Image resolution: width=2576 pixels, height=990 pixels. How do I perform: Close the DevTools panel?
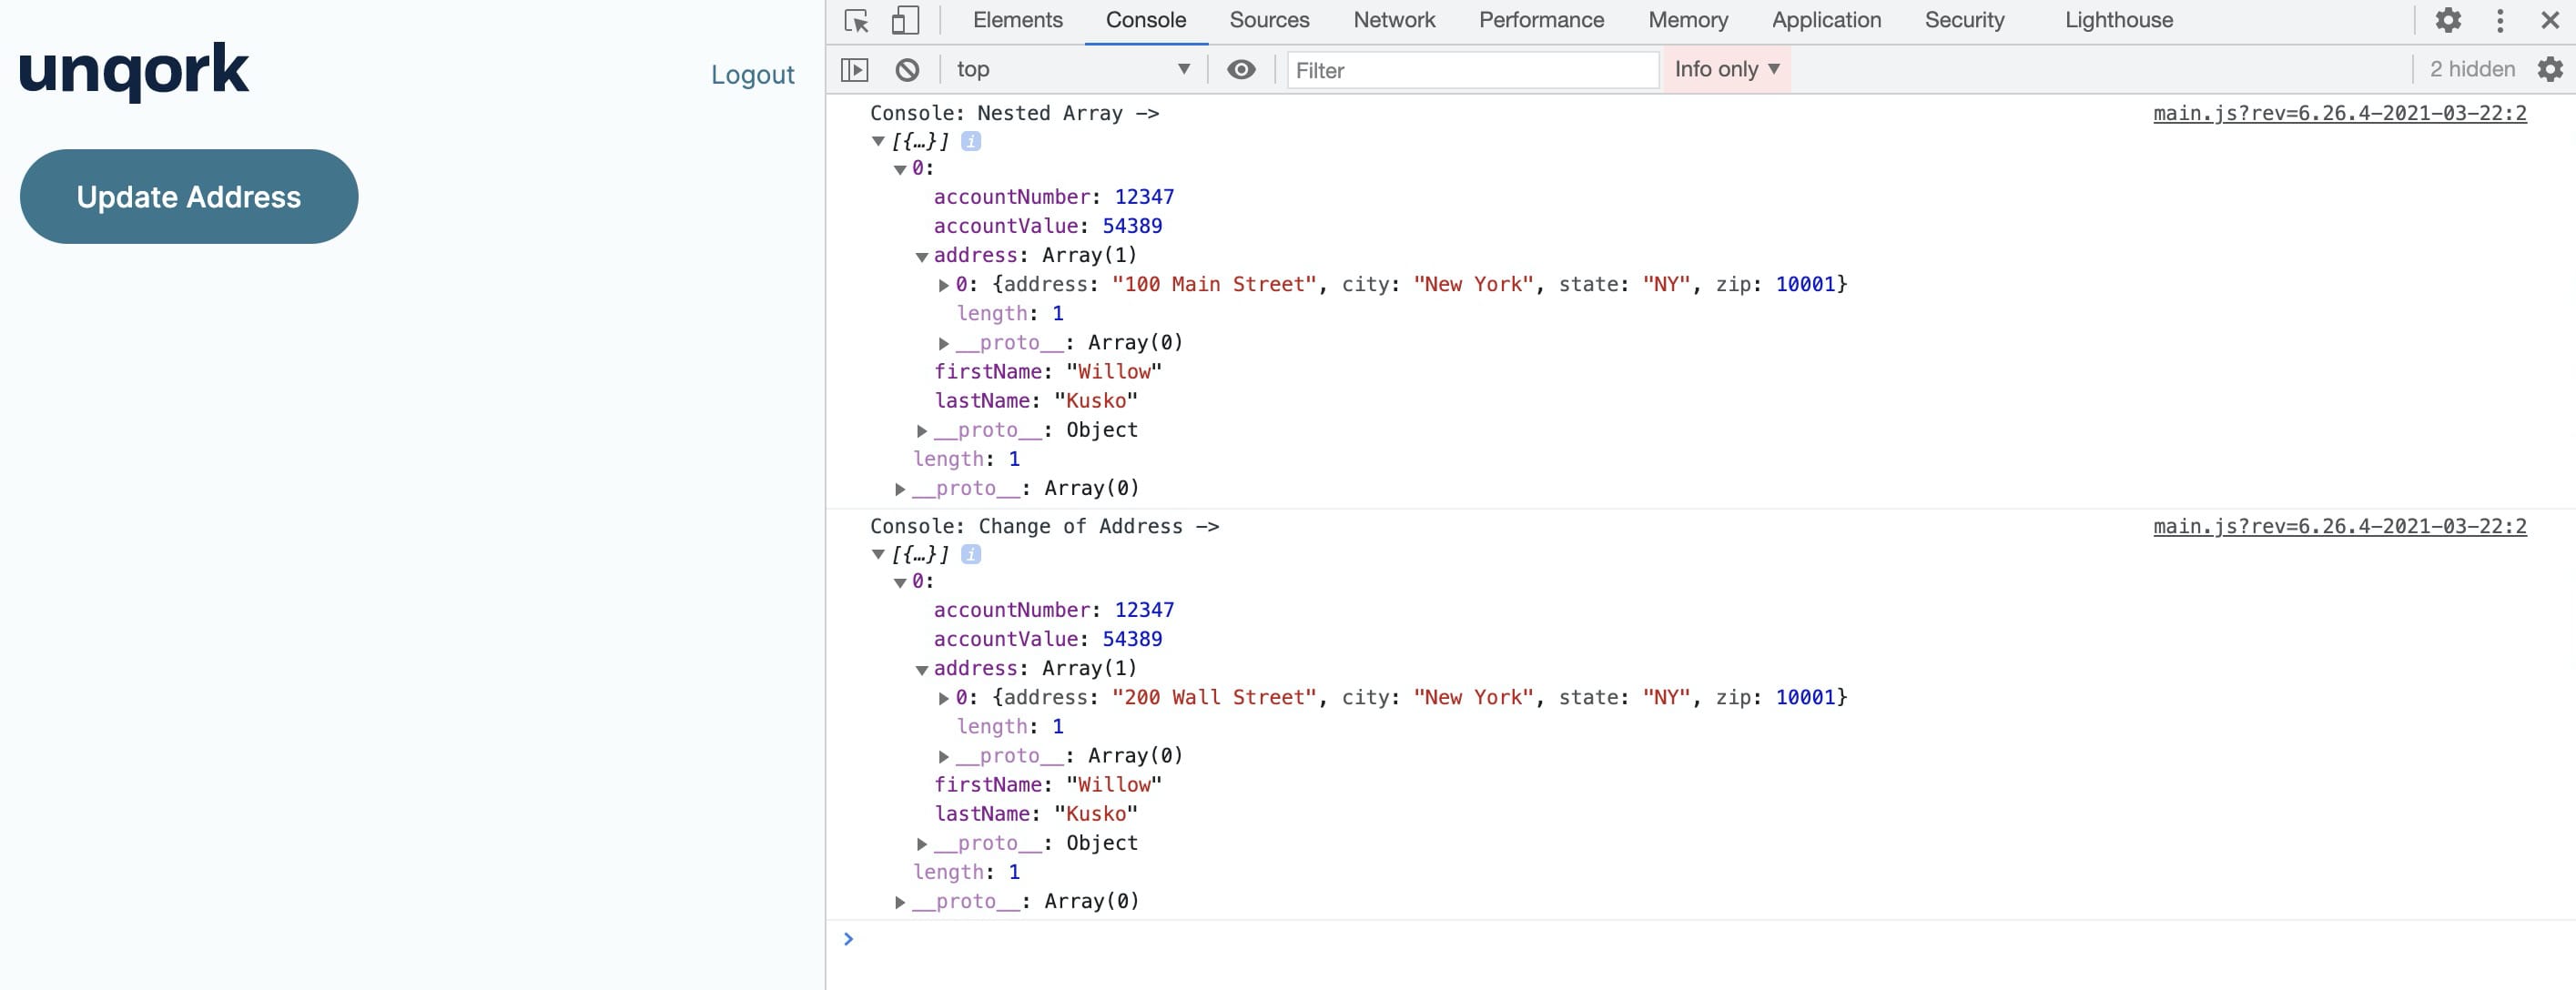coord(2550,20)
